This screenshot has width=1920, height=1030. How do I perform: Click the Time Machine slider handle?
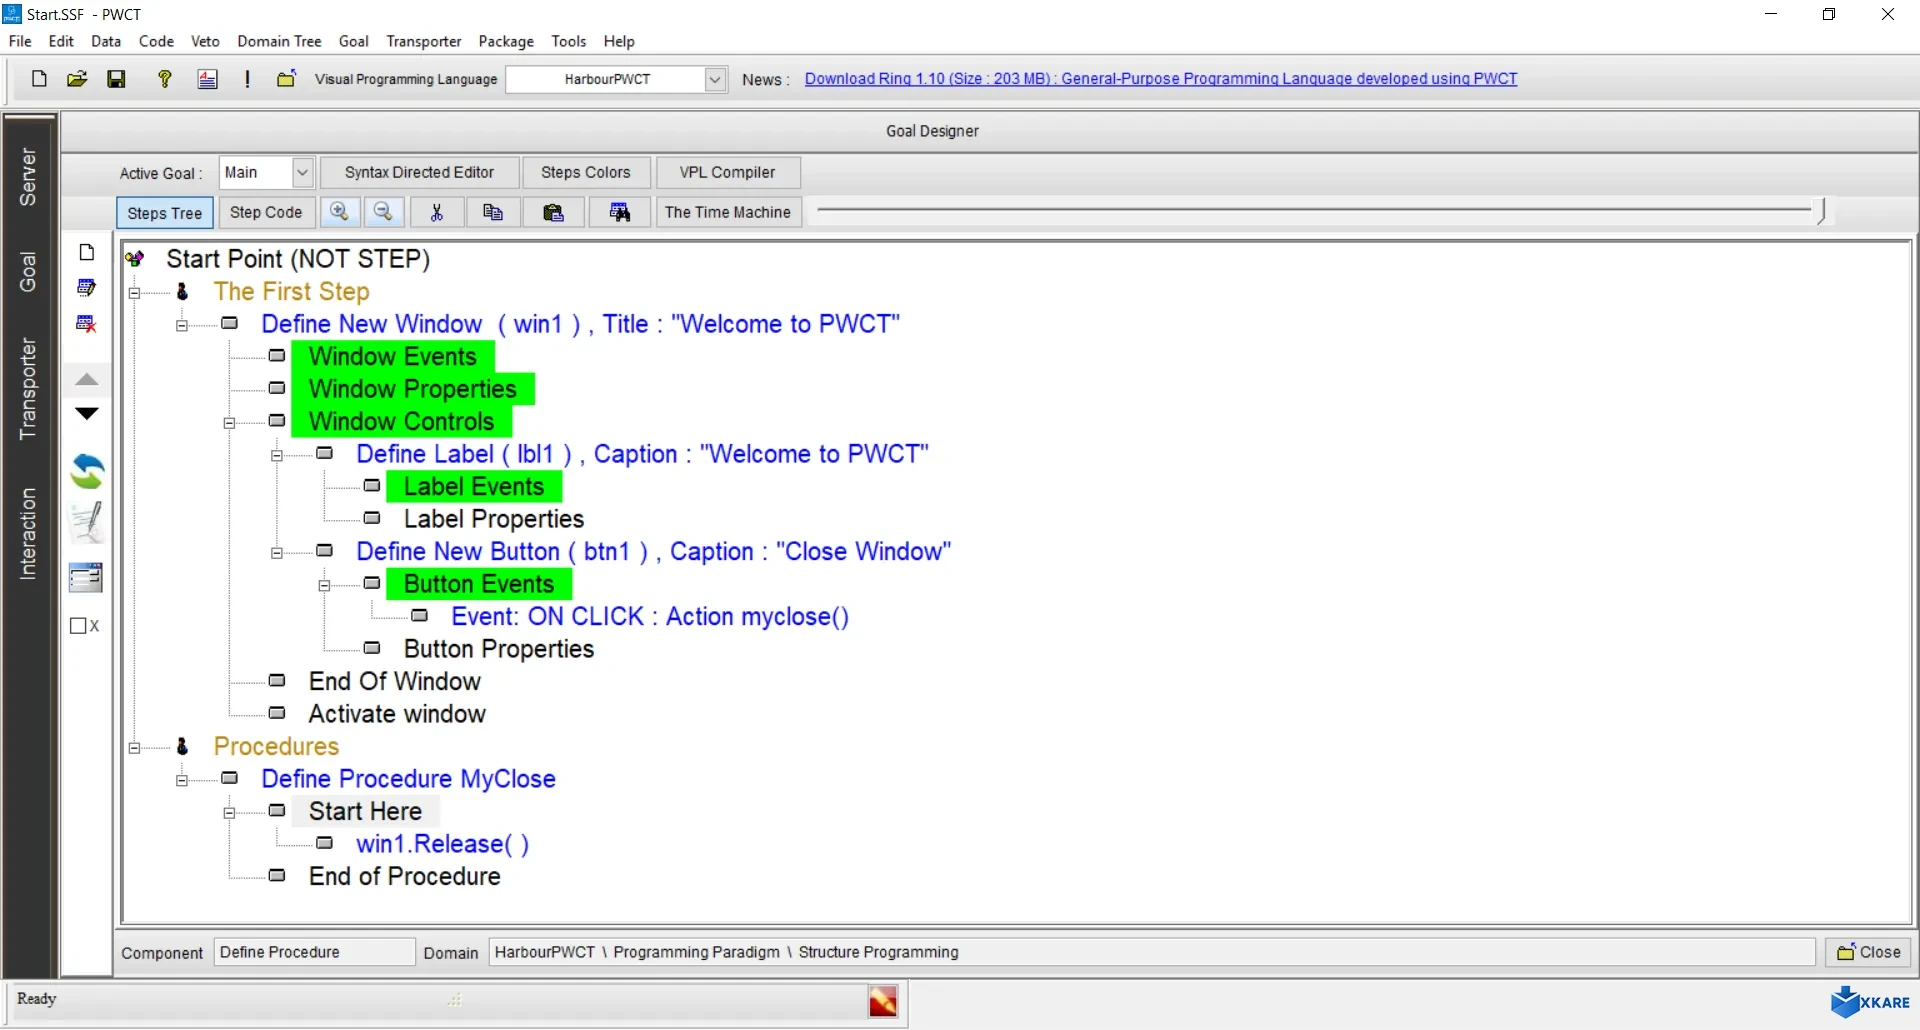click(1822, 211)
